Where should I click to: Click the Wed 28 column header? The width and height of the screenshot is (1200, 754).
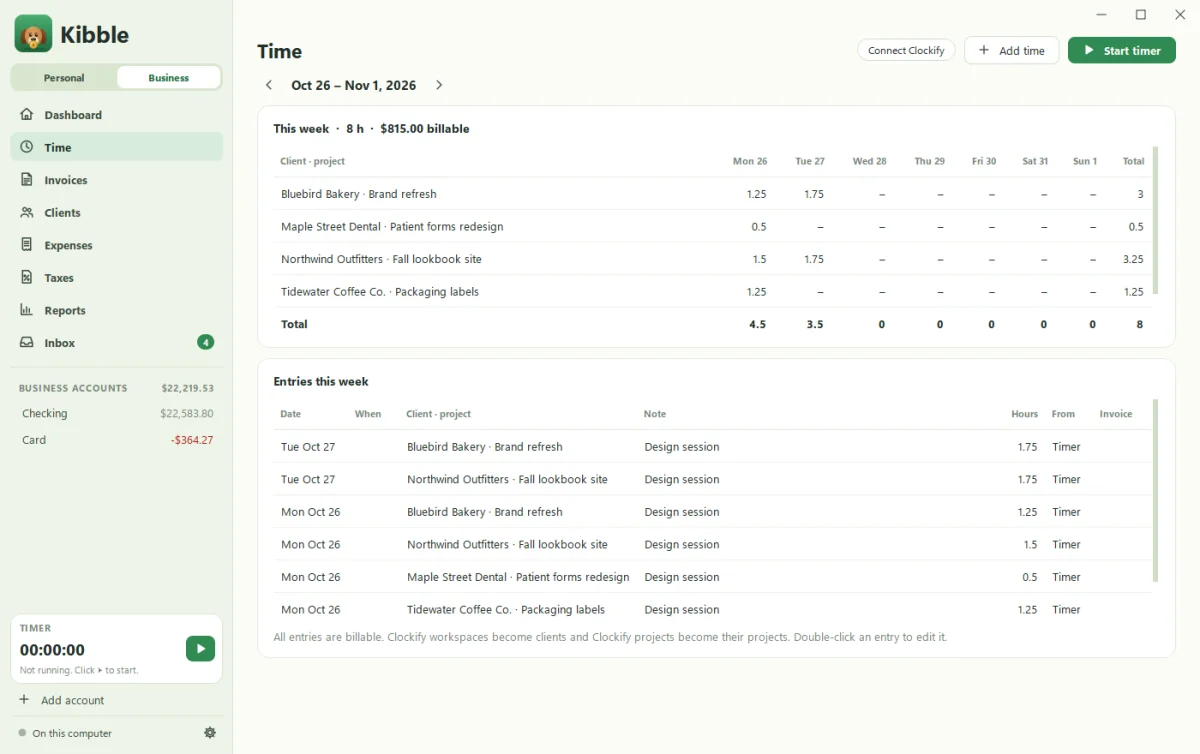869,161
